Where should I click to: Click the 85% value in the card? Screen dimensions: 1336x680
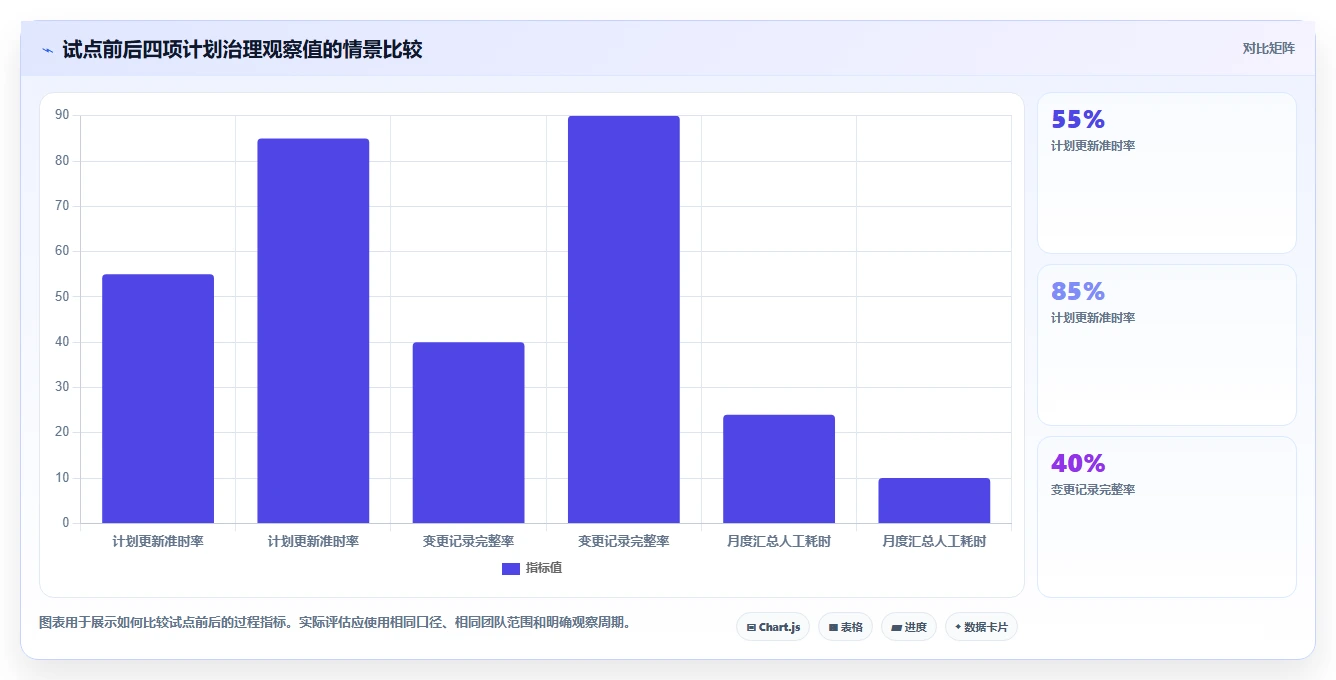pos(1078,292)
